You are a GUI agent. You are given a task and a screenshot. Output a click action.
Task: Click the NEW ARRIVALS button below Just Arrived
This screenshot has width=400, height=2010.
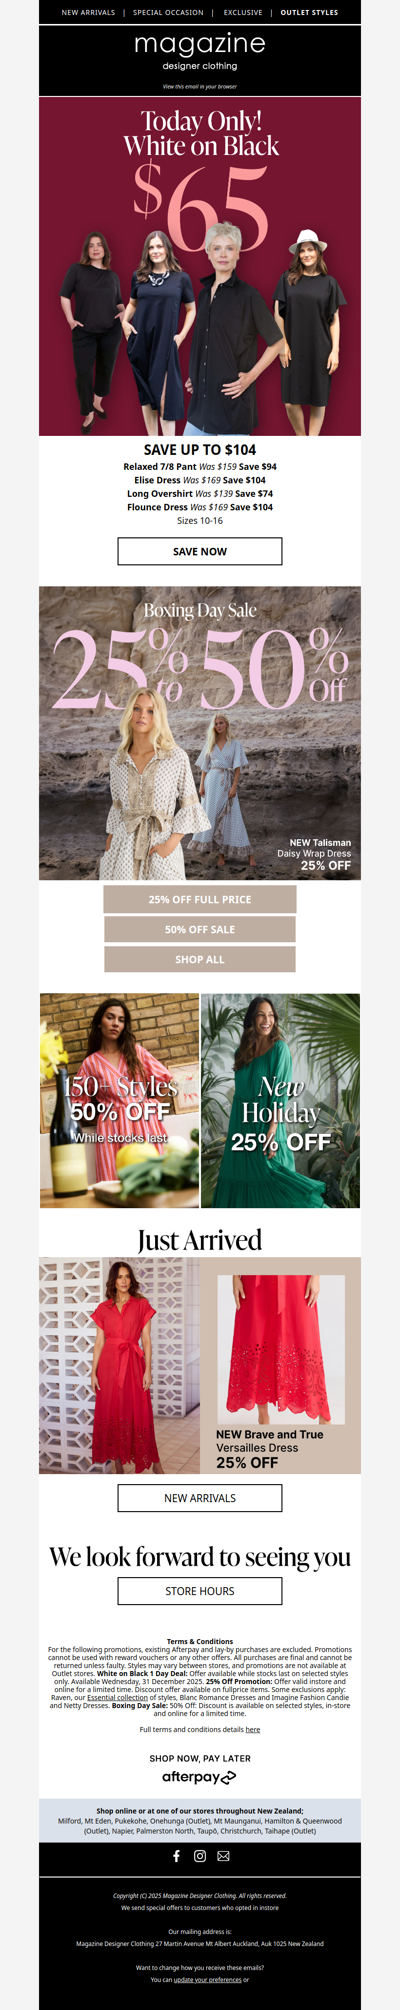pyautogui.click(x=200, y=1498)
